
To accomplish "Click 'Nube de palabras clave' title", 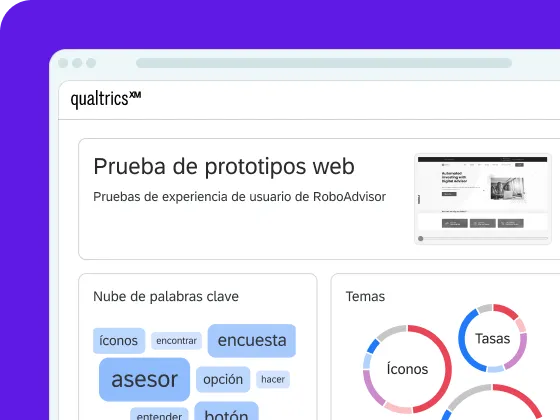I will 166,296.
